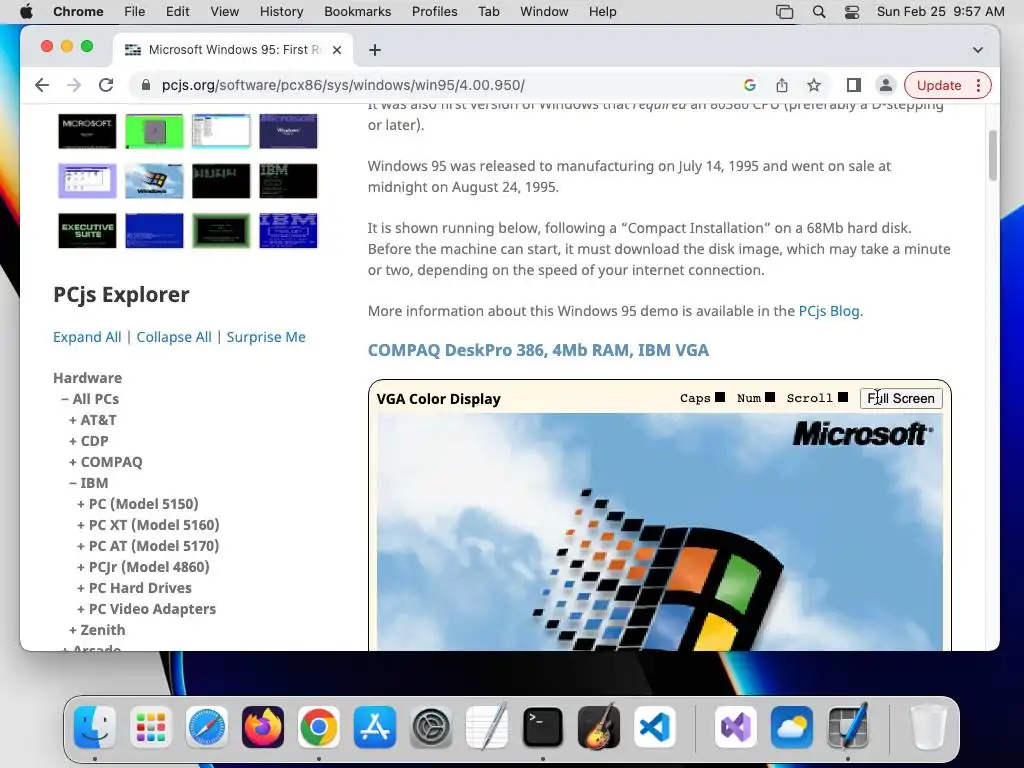This screenshot has height=768, width=1024.
Task: Click the Num indicator light
Action: coord(770,397)
